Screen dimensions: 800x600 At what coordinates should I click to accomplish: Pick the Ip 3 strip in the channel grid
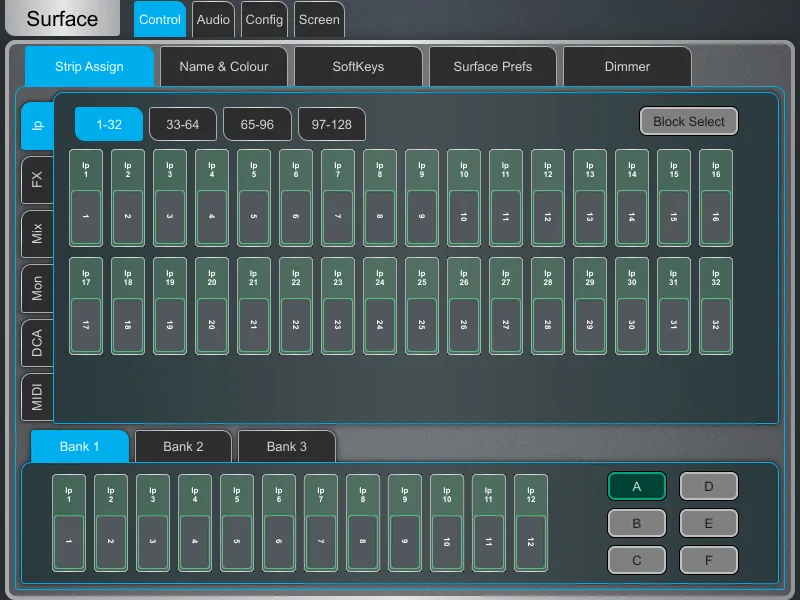click(170, 198)
